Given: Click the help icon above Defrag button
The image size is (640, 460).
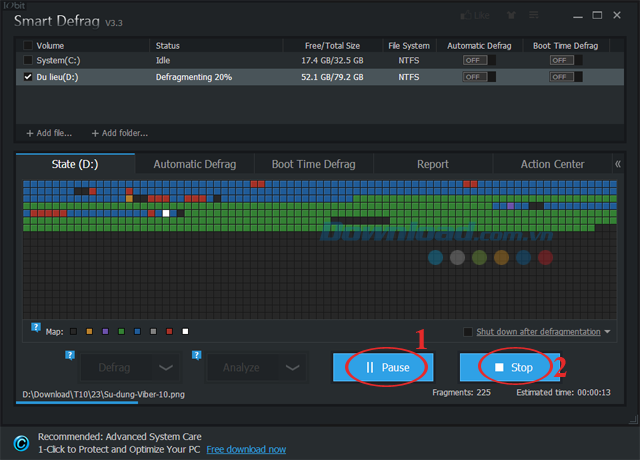Looking at the screenshot, I should 70,353.
